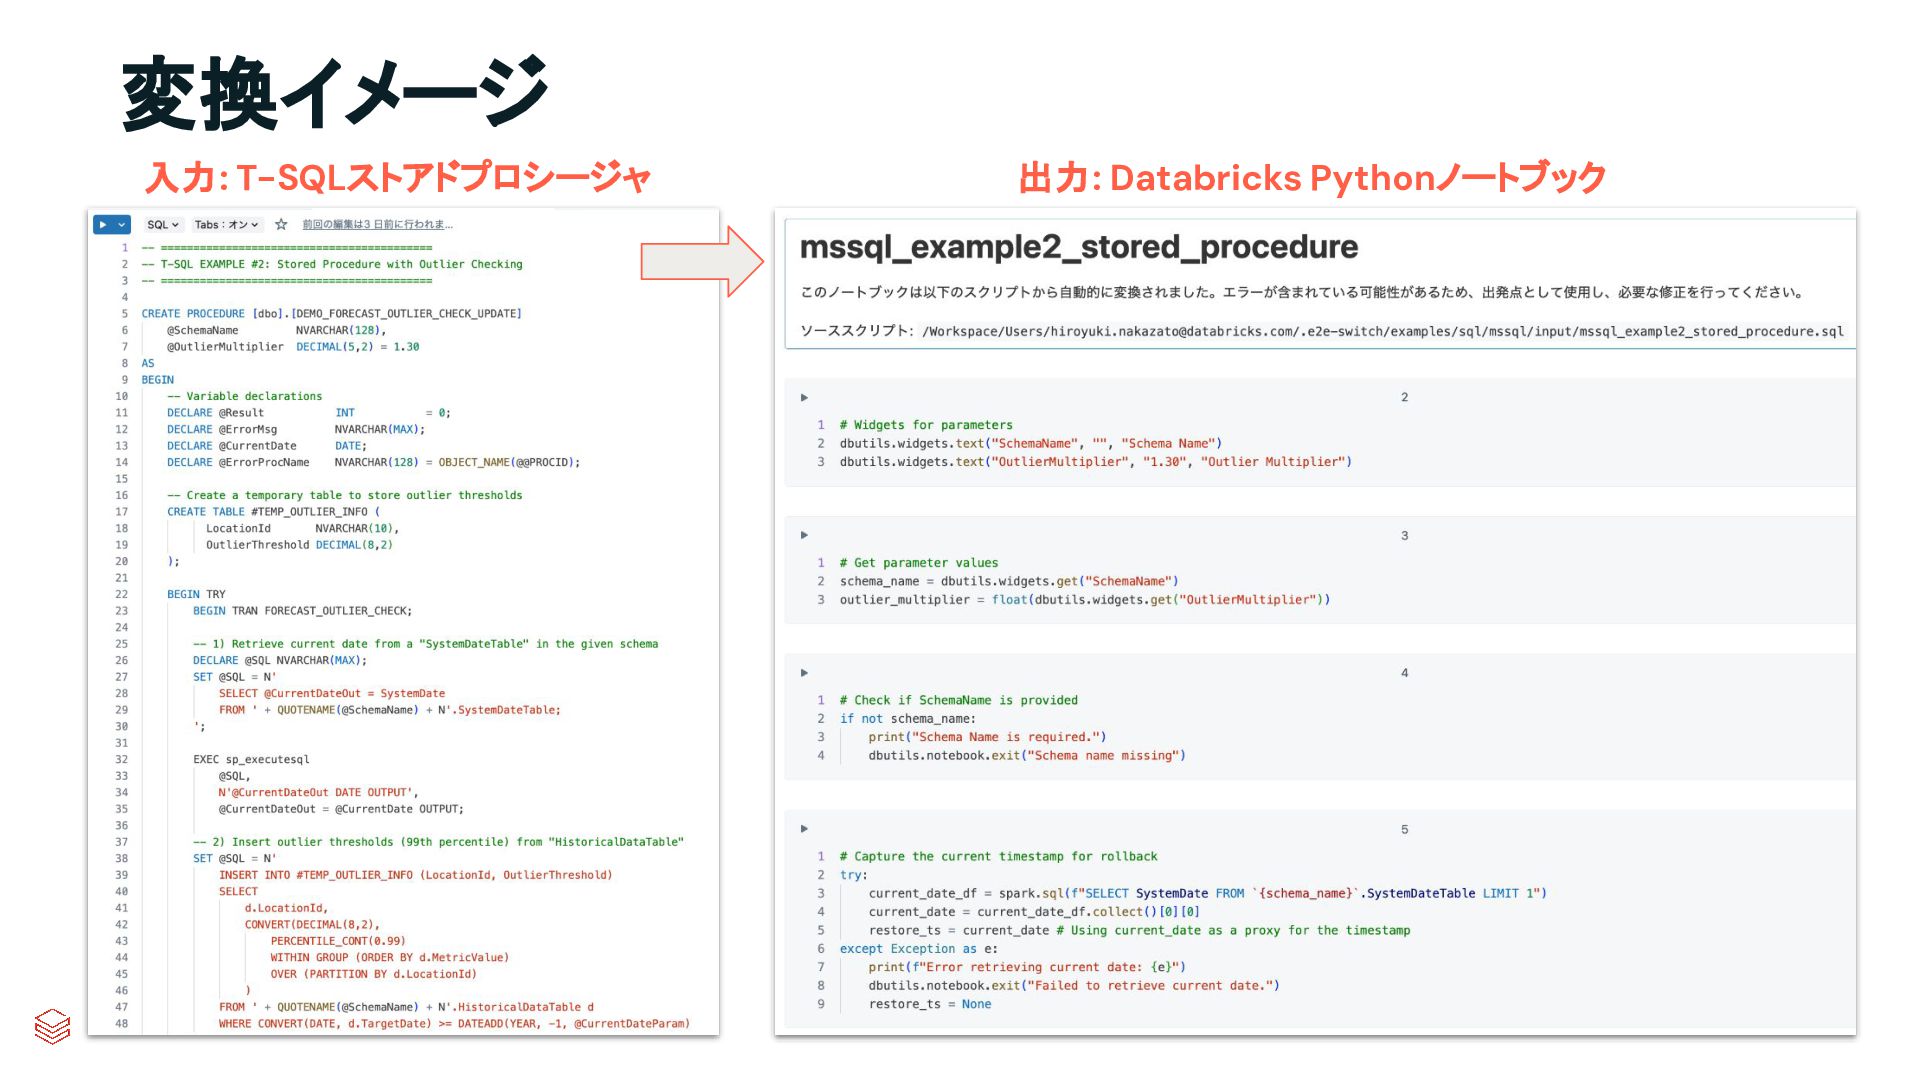Click the ソーススクリプト source path text
The width and height of the screenshot is (1918, 1080).
point(1321,331)
